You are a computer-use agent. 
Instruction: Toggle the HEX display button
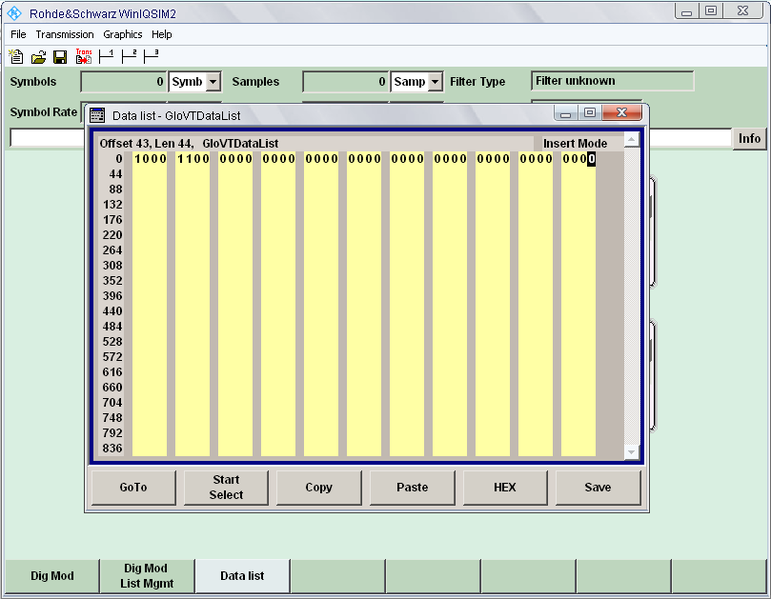coord(505,487)
